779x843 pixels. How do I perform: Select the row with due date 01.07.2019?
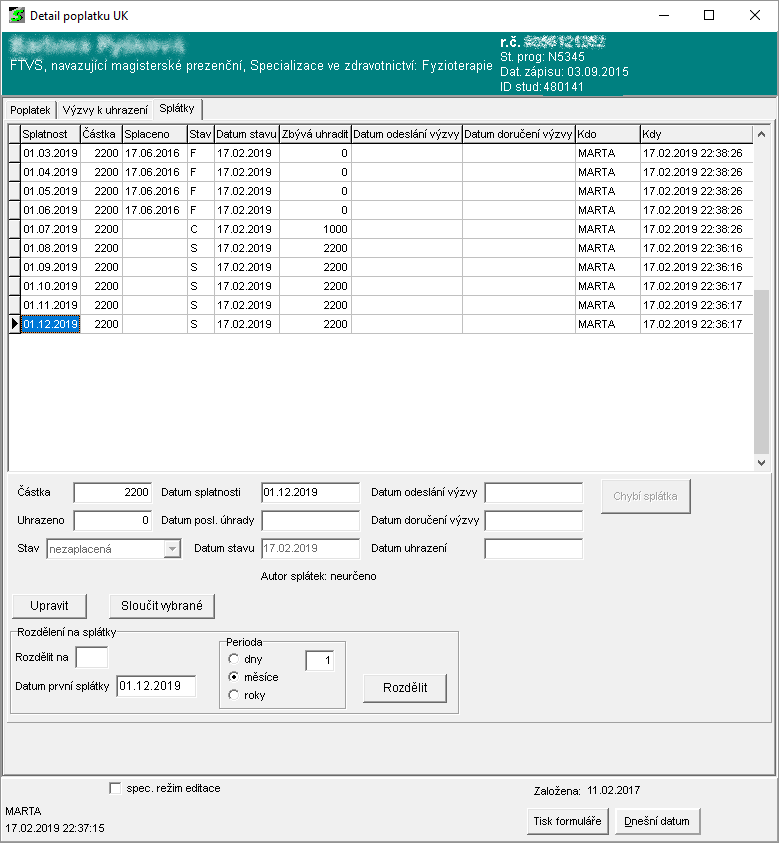[50, 229]
